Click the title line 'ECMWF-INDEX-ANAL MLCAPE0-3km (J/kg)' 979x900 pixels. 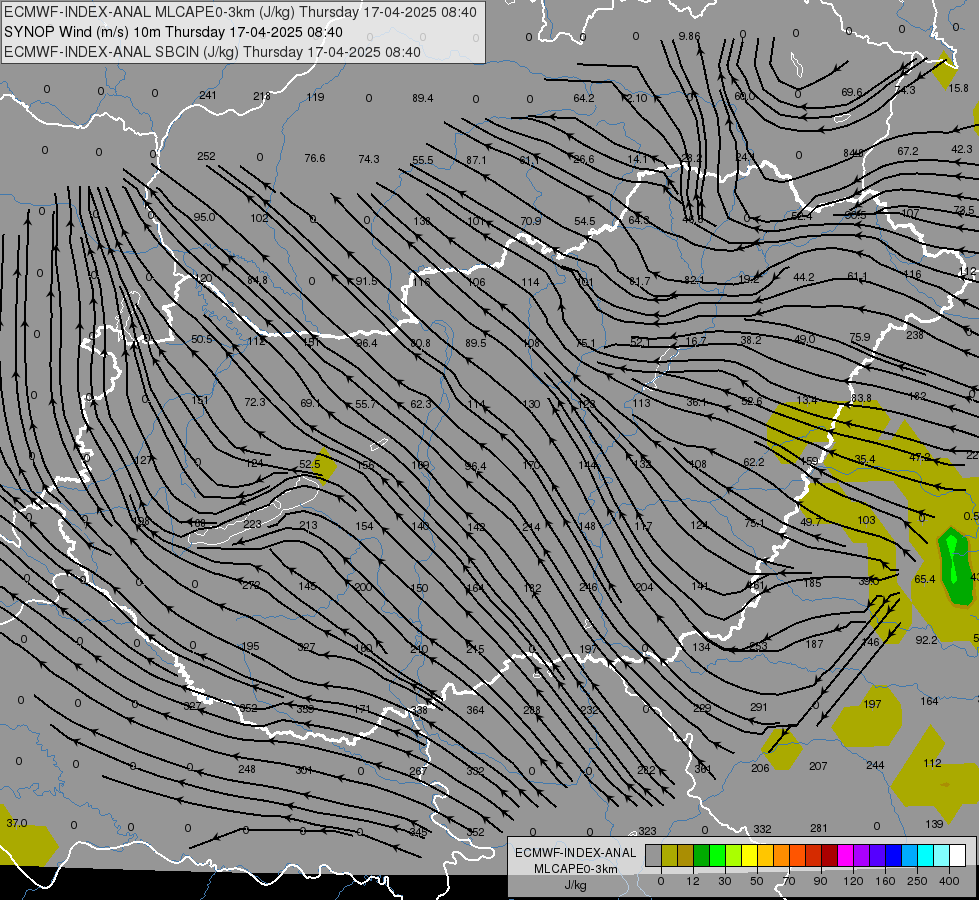point(240,12)
